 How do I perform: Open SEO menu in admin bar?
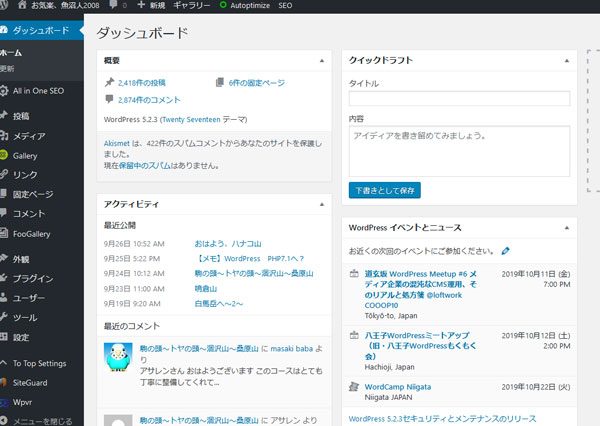(285, 5)
